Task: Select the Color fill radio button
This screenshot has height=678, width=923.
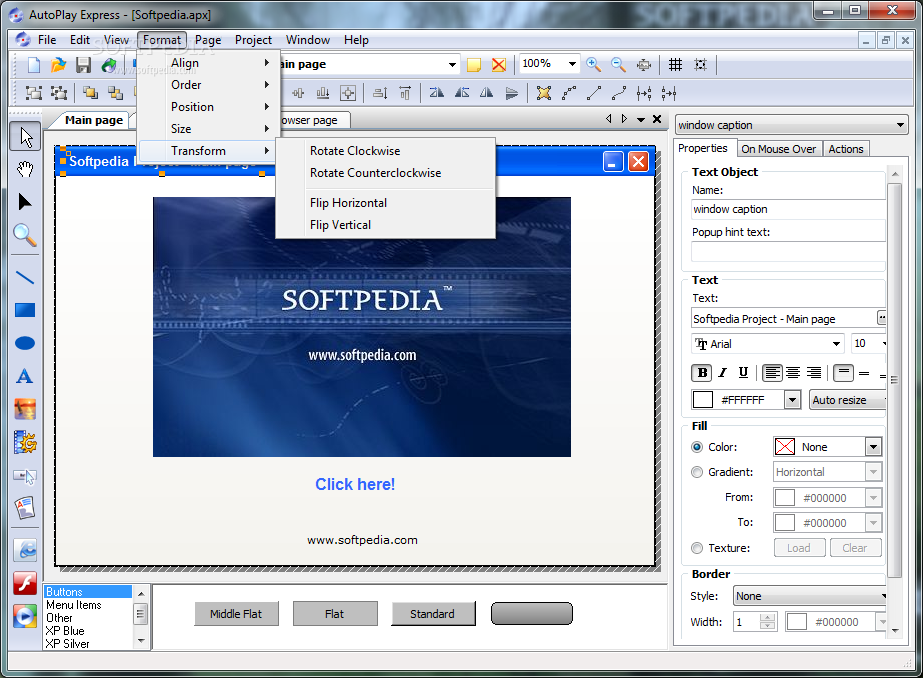Action: (x=697, y=447)
